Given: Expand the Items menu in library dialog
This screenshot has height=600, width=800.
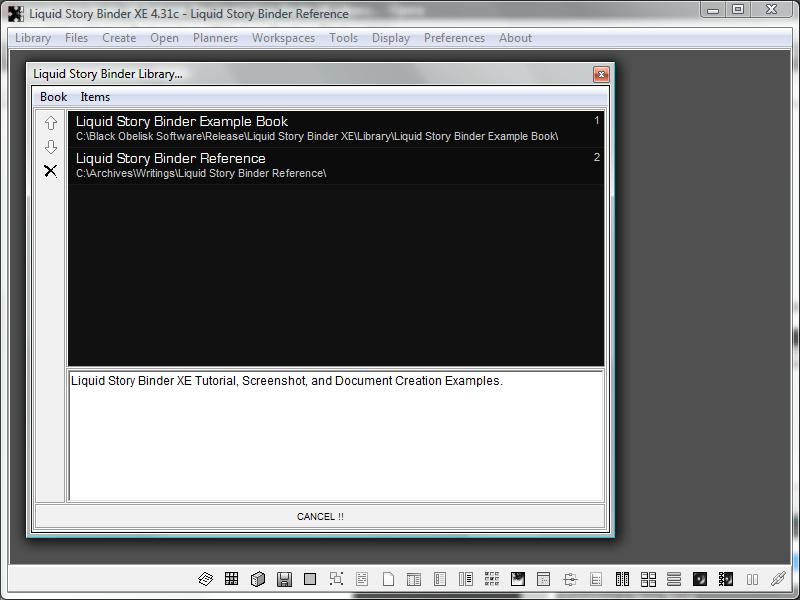Looking at the screenshot, I should 95,97.
